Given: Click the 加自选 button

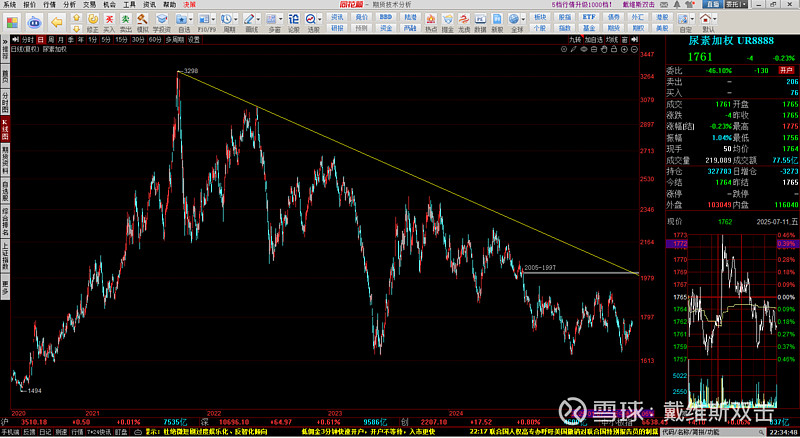Looking at the screenshot, I should 593,40.
